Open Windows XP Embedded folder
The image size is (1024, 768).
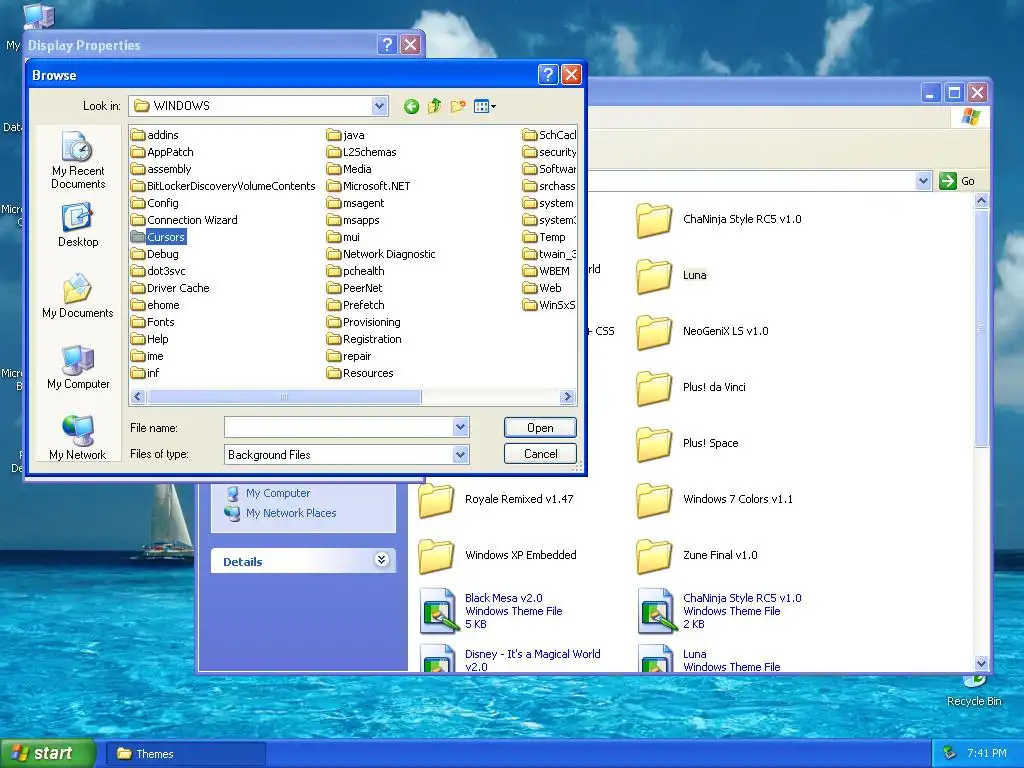[497, 556]
